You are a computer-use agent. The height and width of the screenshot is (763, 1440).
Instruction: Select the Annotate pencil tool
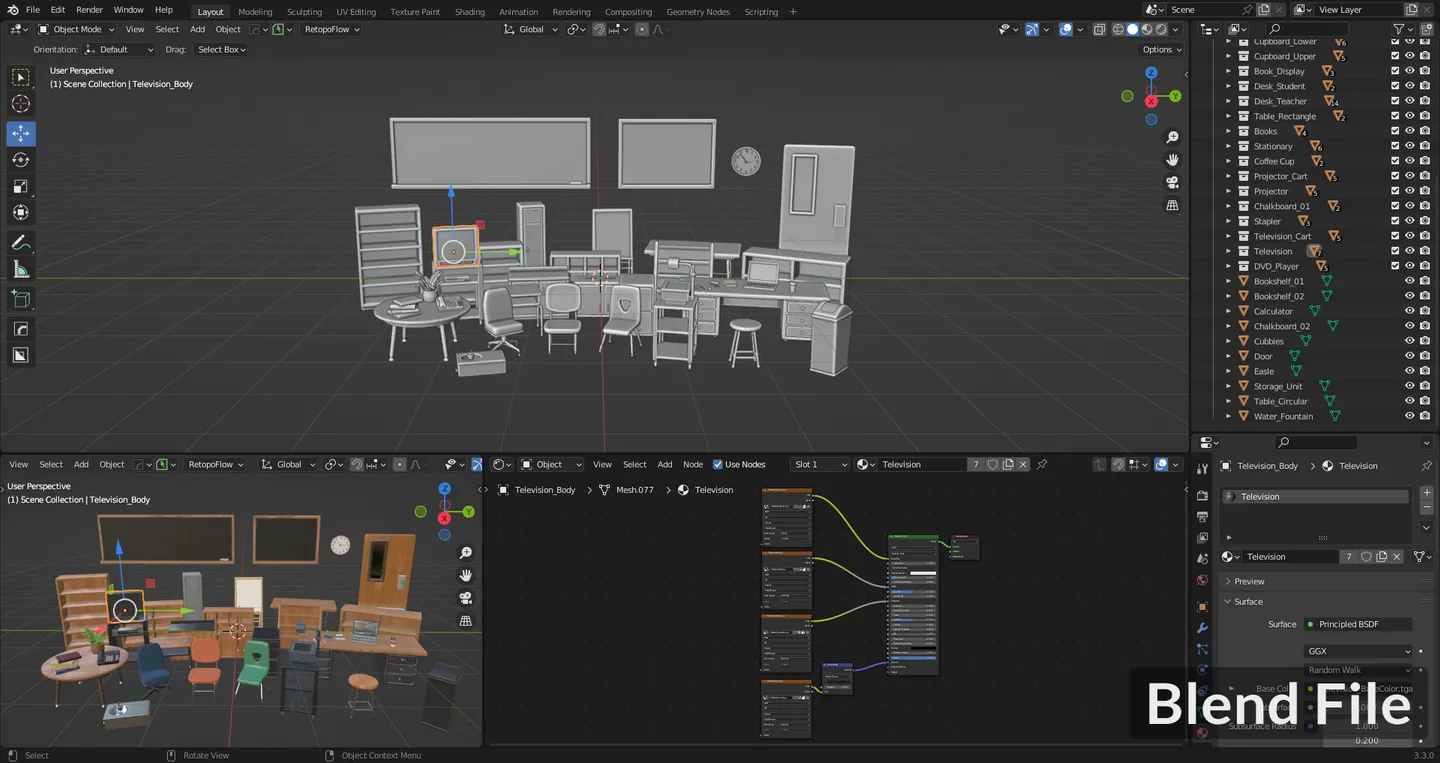(x=20, y=243)
